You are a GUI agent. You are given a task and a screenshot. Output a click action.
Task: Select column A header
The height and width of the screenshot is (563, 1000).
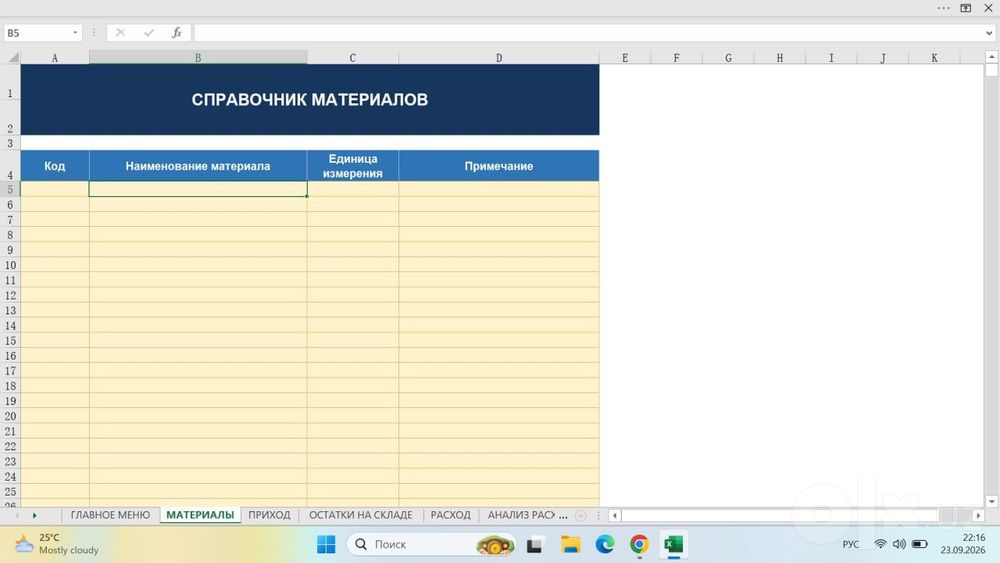[55, 57]
